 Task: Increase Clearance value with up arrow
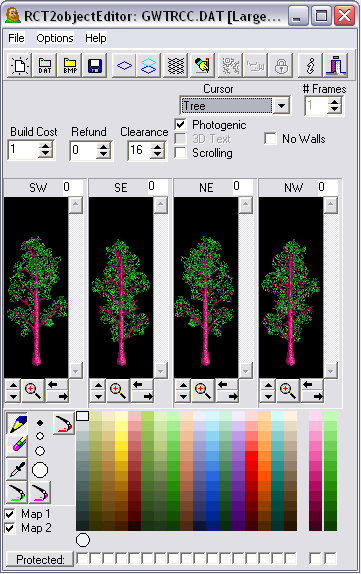[x=157, y=146]
